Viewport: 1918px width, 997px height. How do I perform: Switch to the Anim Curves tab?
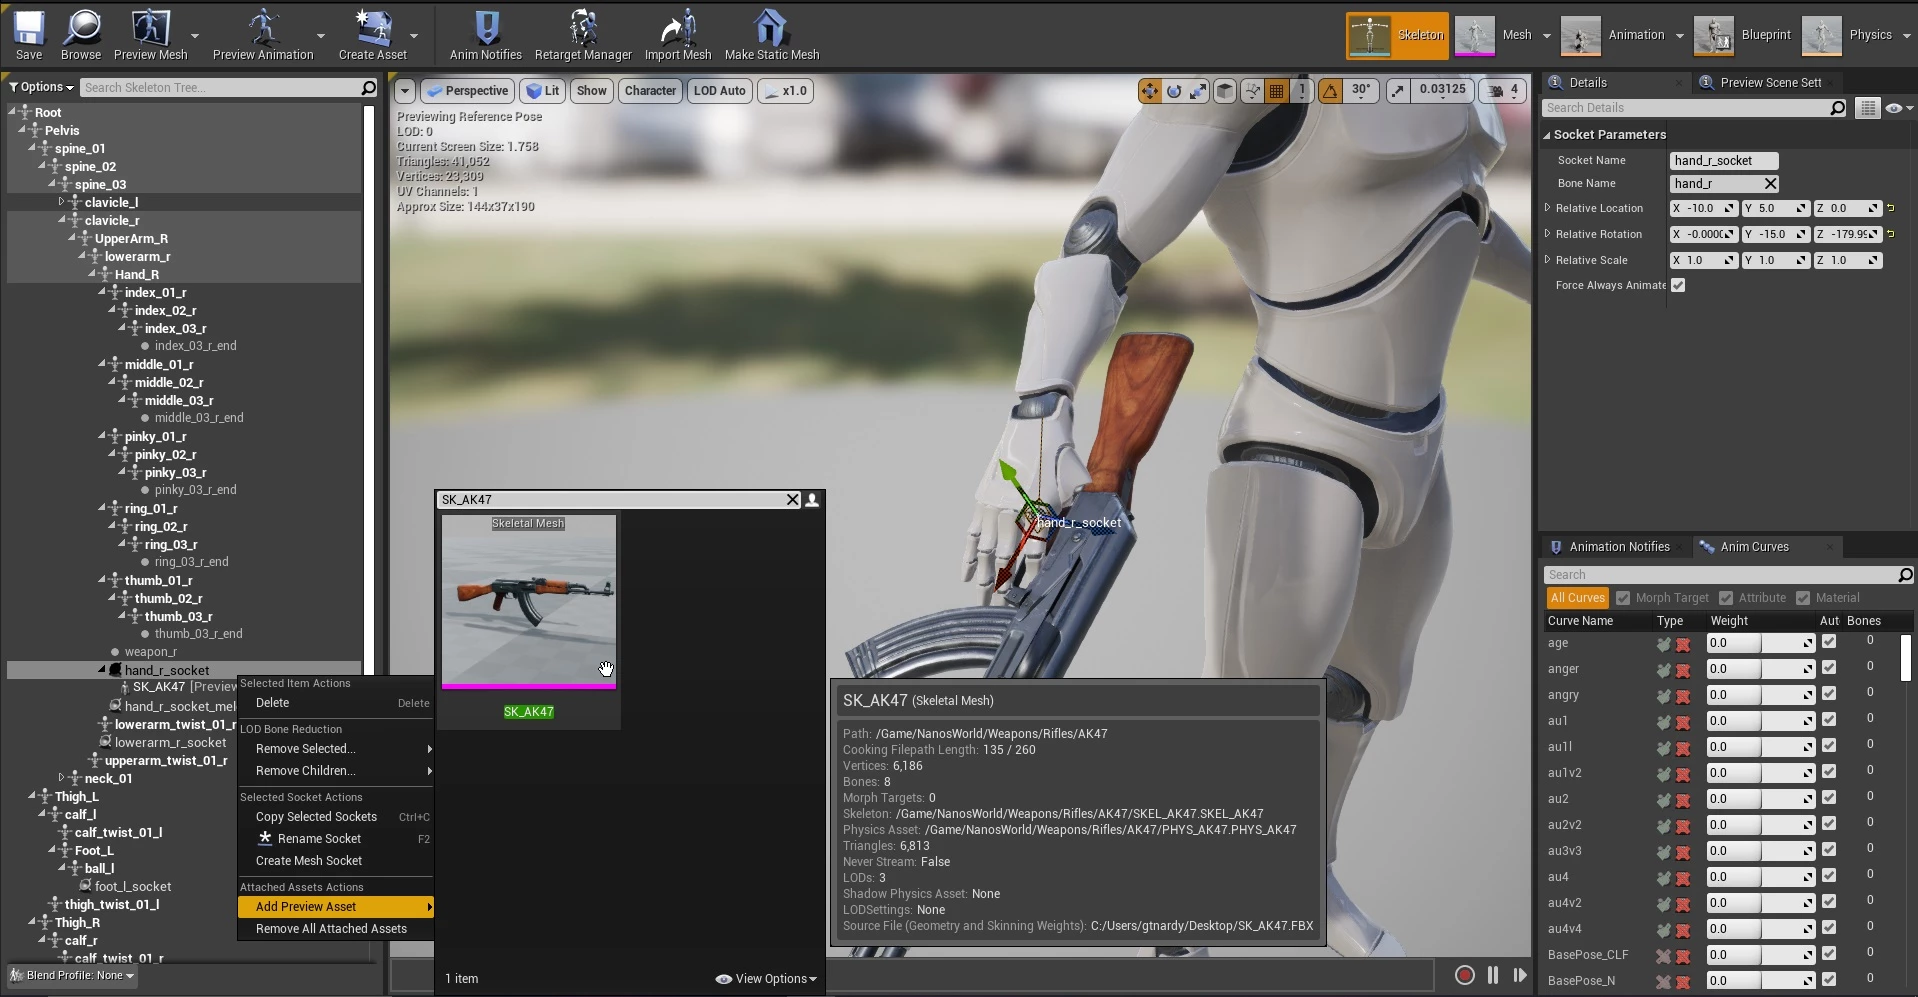coord(1754,547)
